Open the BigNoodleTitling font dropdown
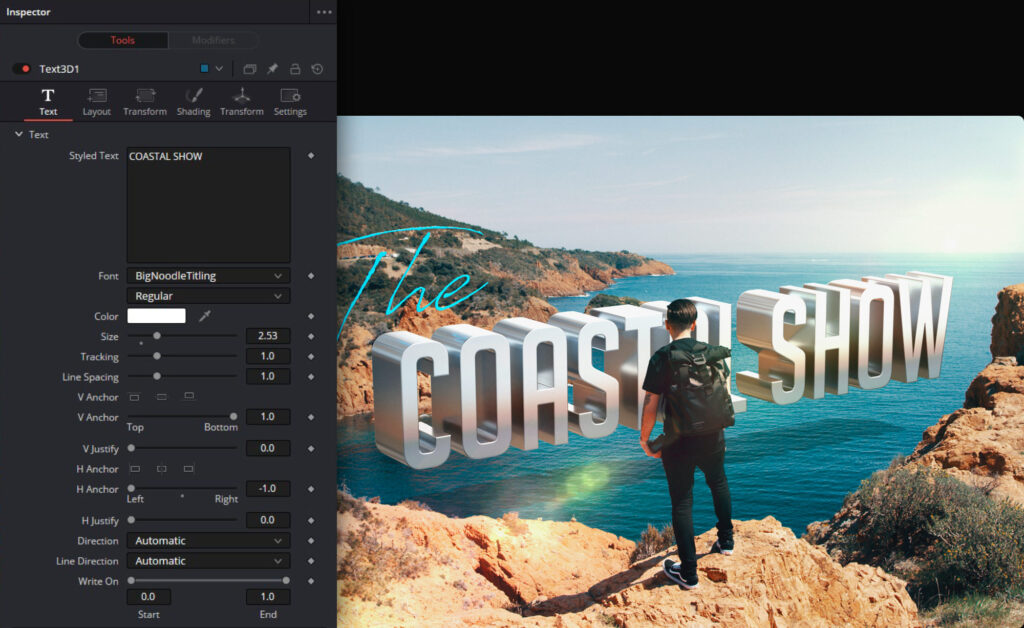The image size is (1024, 628). (x=208, y=276)
